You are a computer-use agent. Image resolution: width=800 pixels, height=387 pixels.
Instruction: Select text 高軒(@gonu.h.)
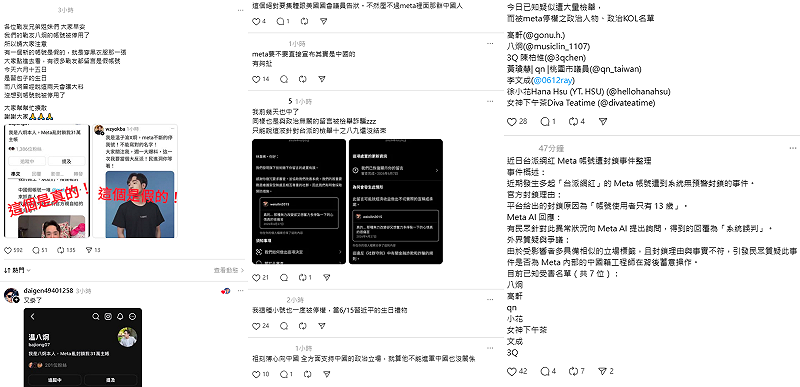[535, 35]
